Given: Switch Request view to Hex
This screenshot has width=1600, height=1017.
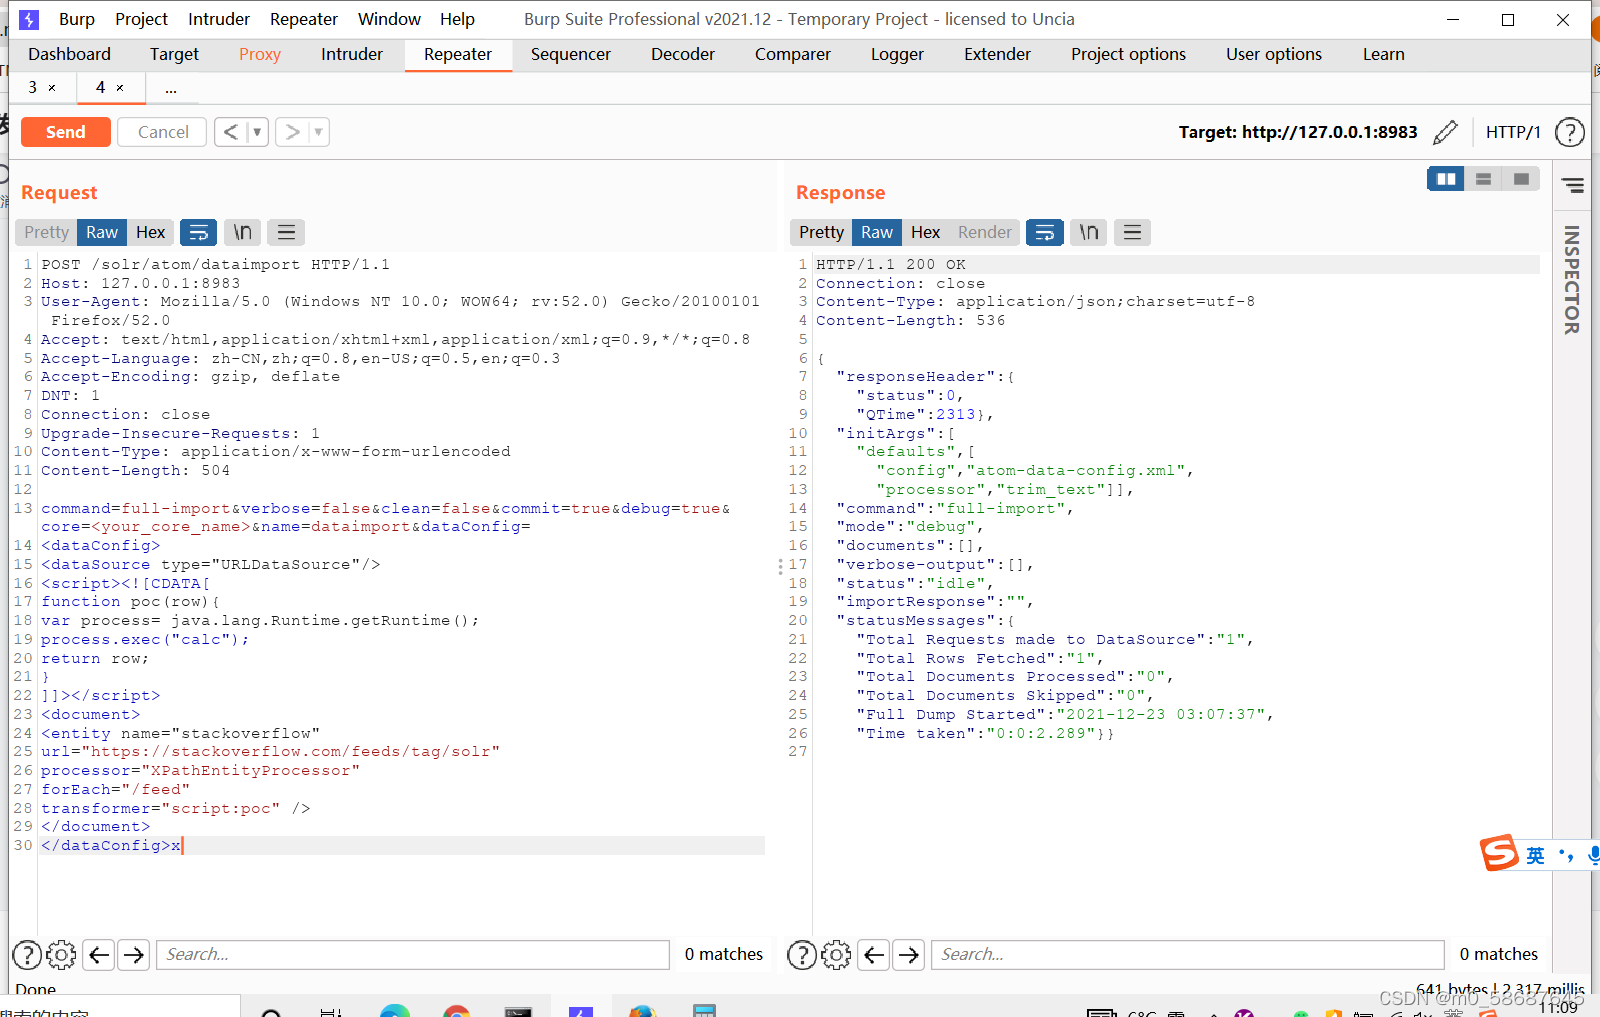Looking at the screenshot, I should coord(151,232).
